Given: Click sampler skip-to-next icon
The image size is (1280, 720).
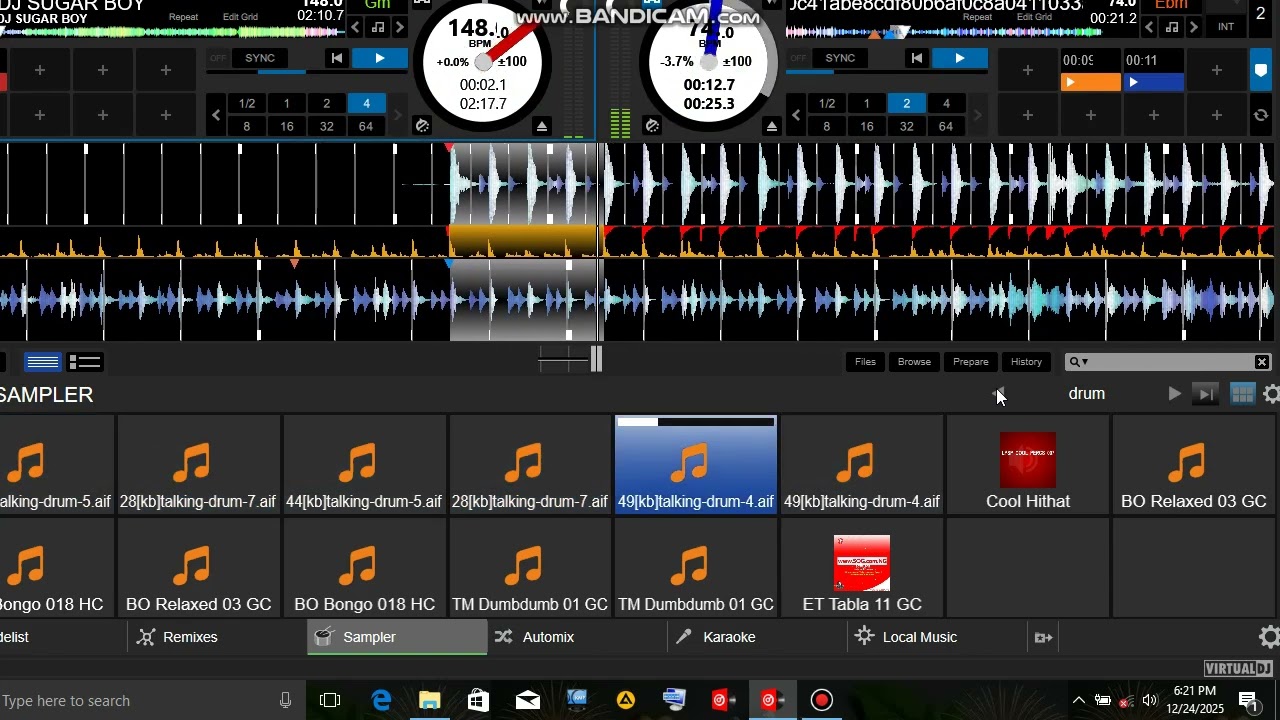Looking at the screenshot, I should (1206, 395).
